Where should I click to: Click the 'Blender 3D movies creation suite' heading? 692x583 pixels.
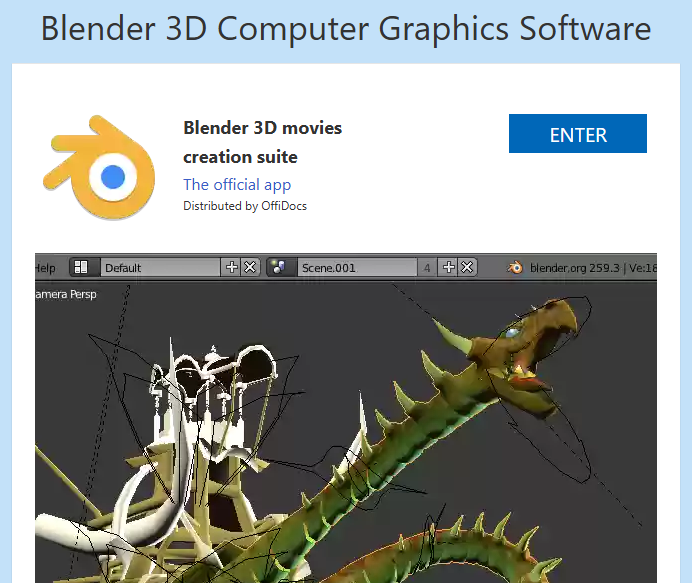pyautogui.click(x=263, y=142)
